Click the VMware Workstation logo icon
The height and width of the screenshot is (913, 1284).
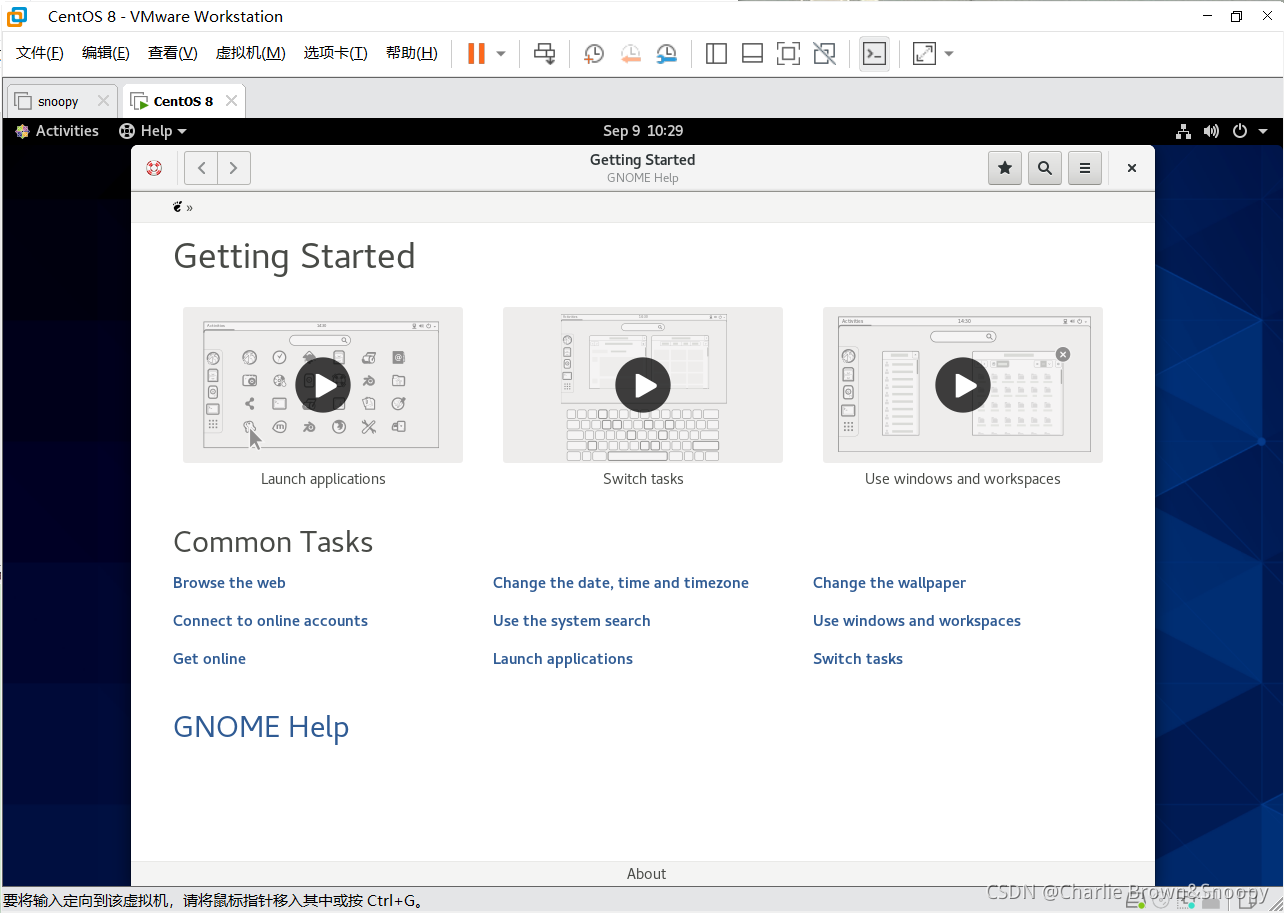pyautogui.click(x=17, y=16)
